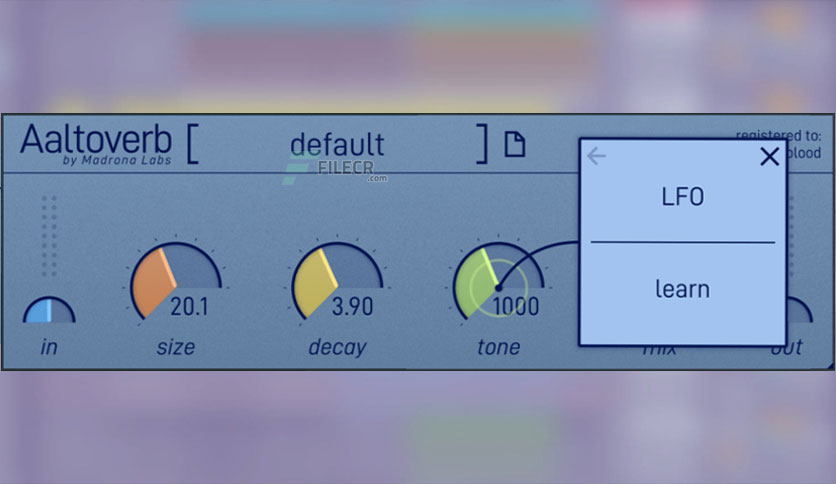Click the size value 20.1

click(x=189, y=306)
